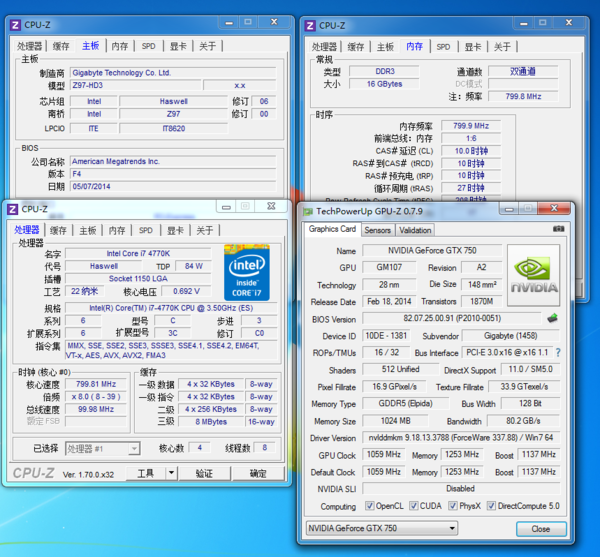The image size is (600, 557).
Task: Toggle the PhysX checkbox
Action: [x=453, y=506]
